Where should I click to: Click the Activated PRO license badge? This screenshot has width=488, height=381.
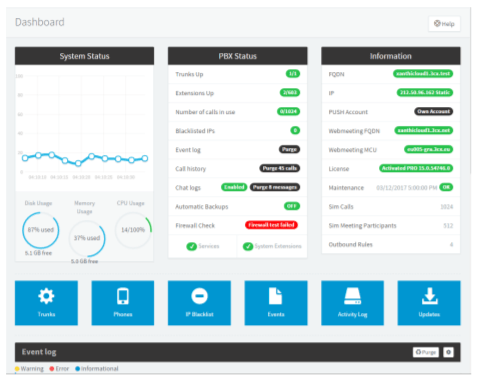pyautogui.click(x=416, y=168)
